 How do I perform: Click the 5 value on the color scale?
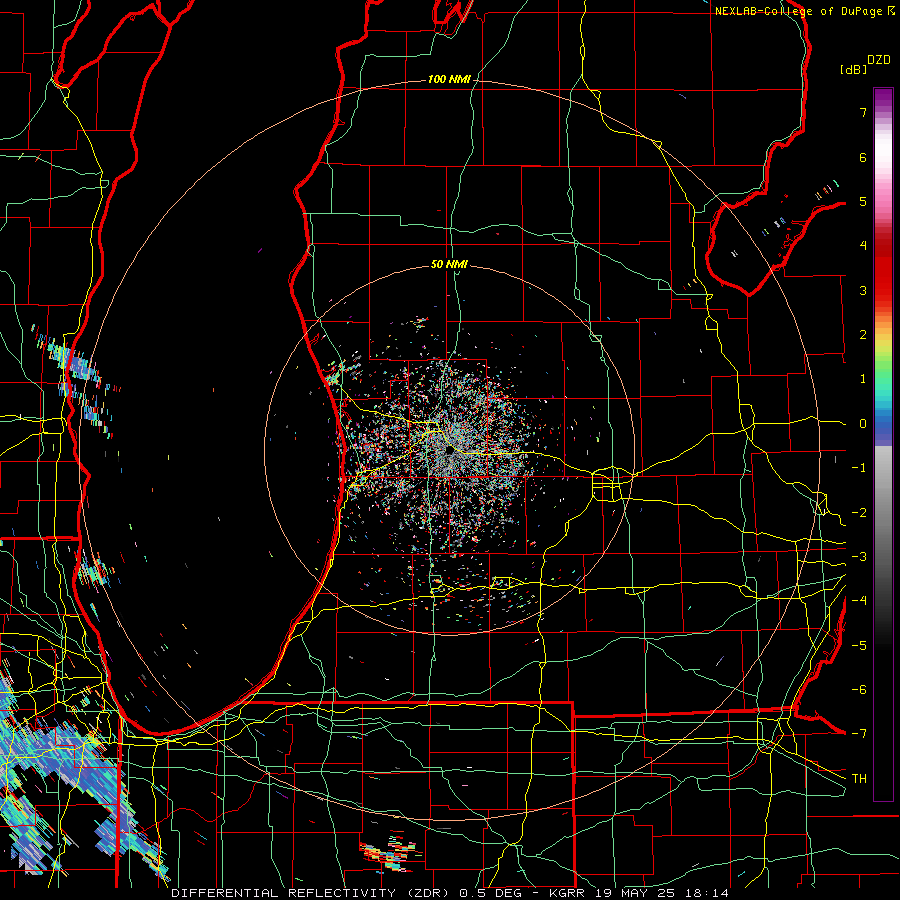tap(863, 201)
